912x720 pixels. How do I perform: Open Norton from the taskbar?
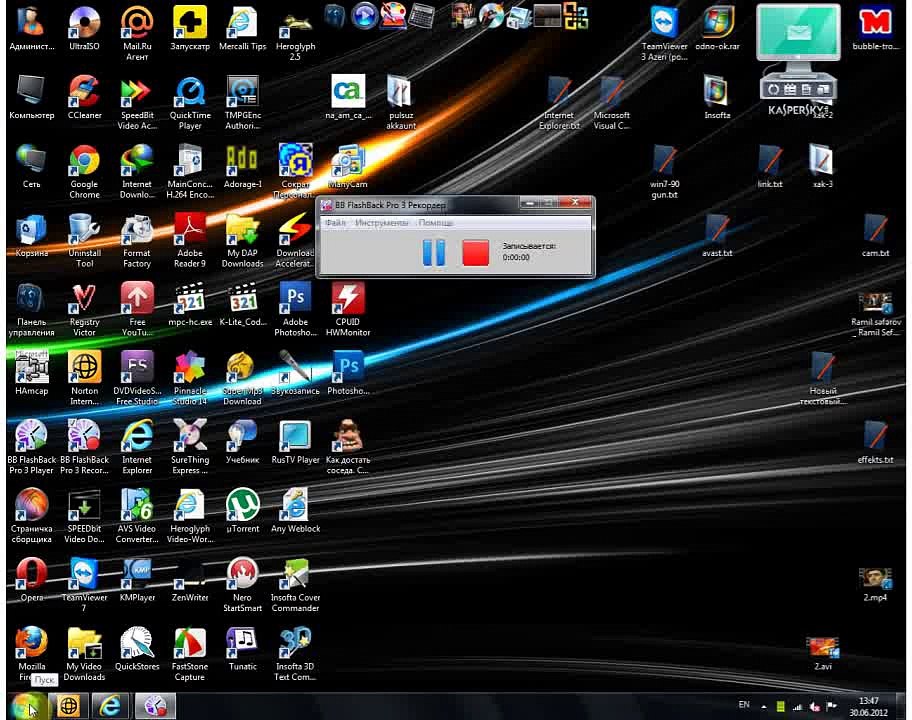point(68,706)
